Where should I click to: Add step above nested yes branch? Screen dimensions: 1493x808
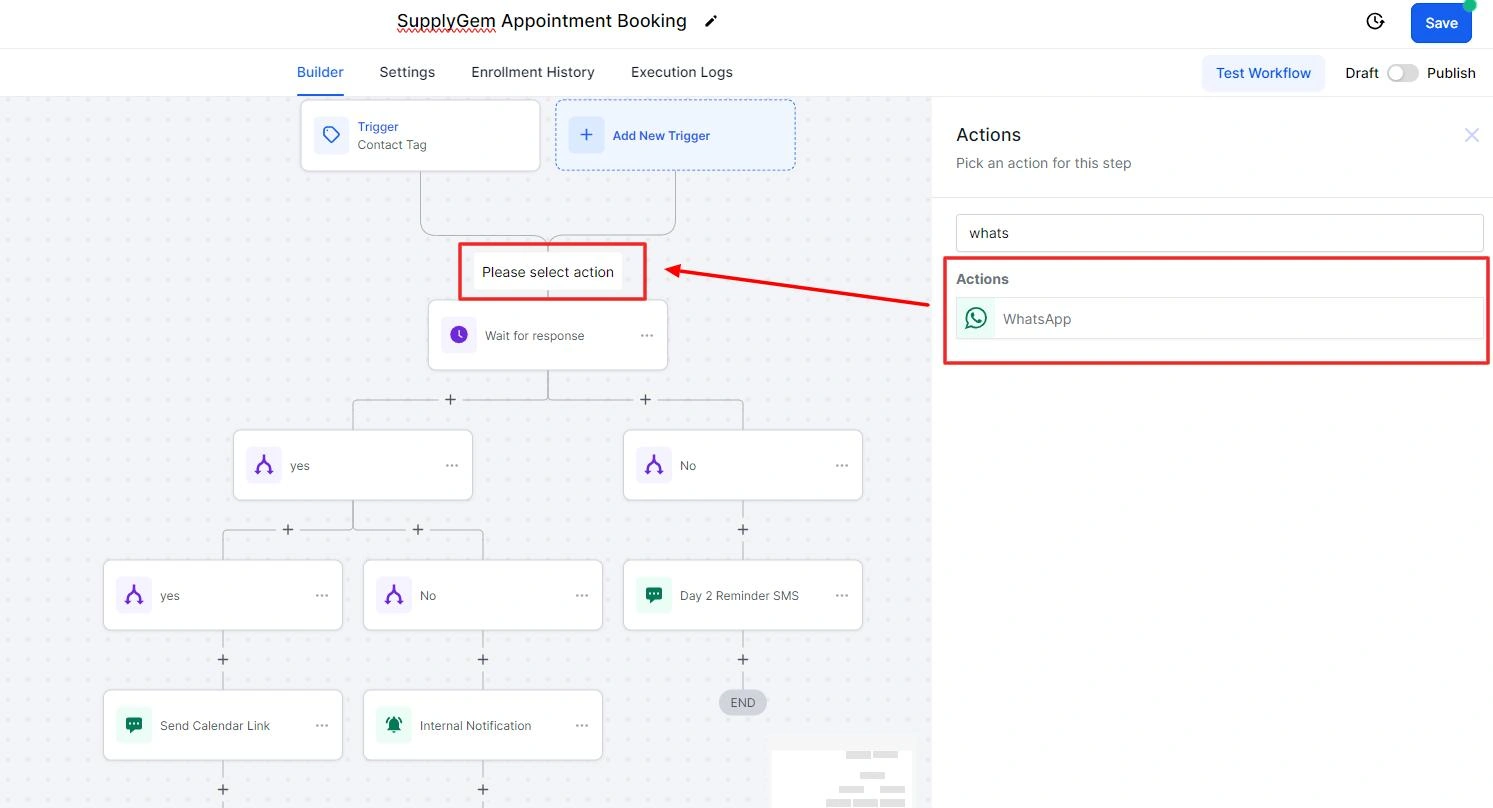[288, 529]
